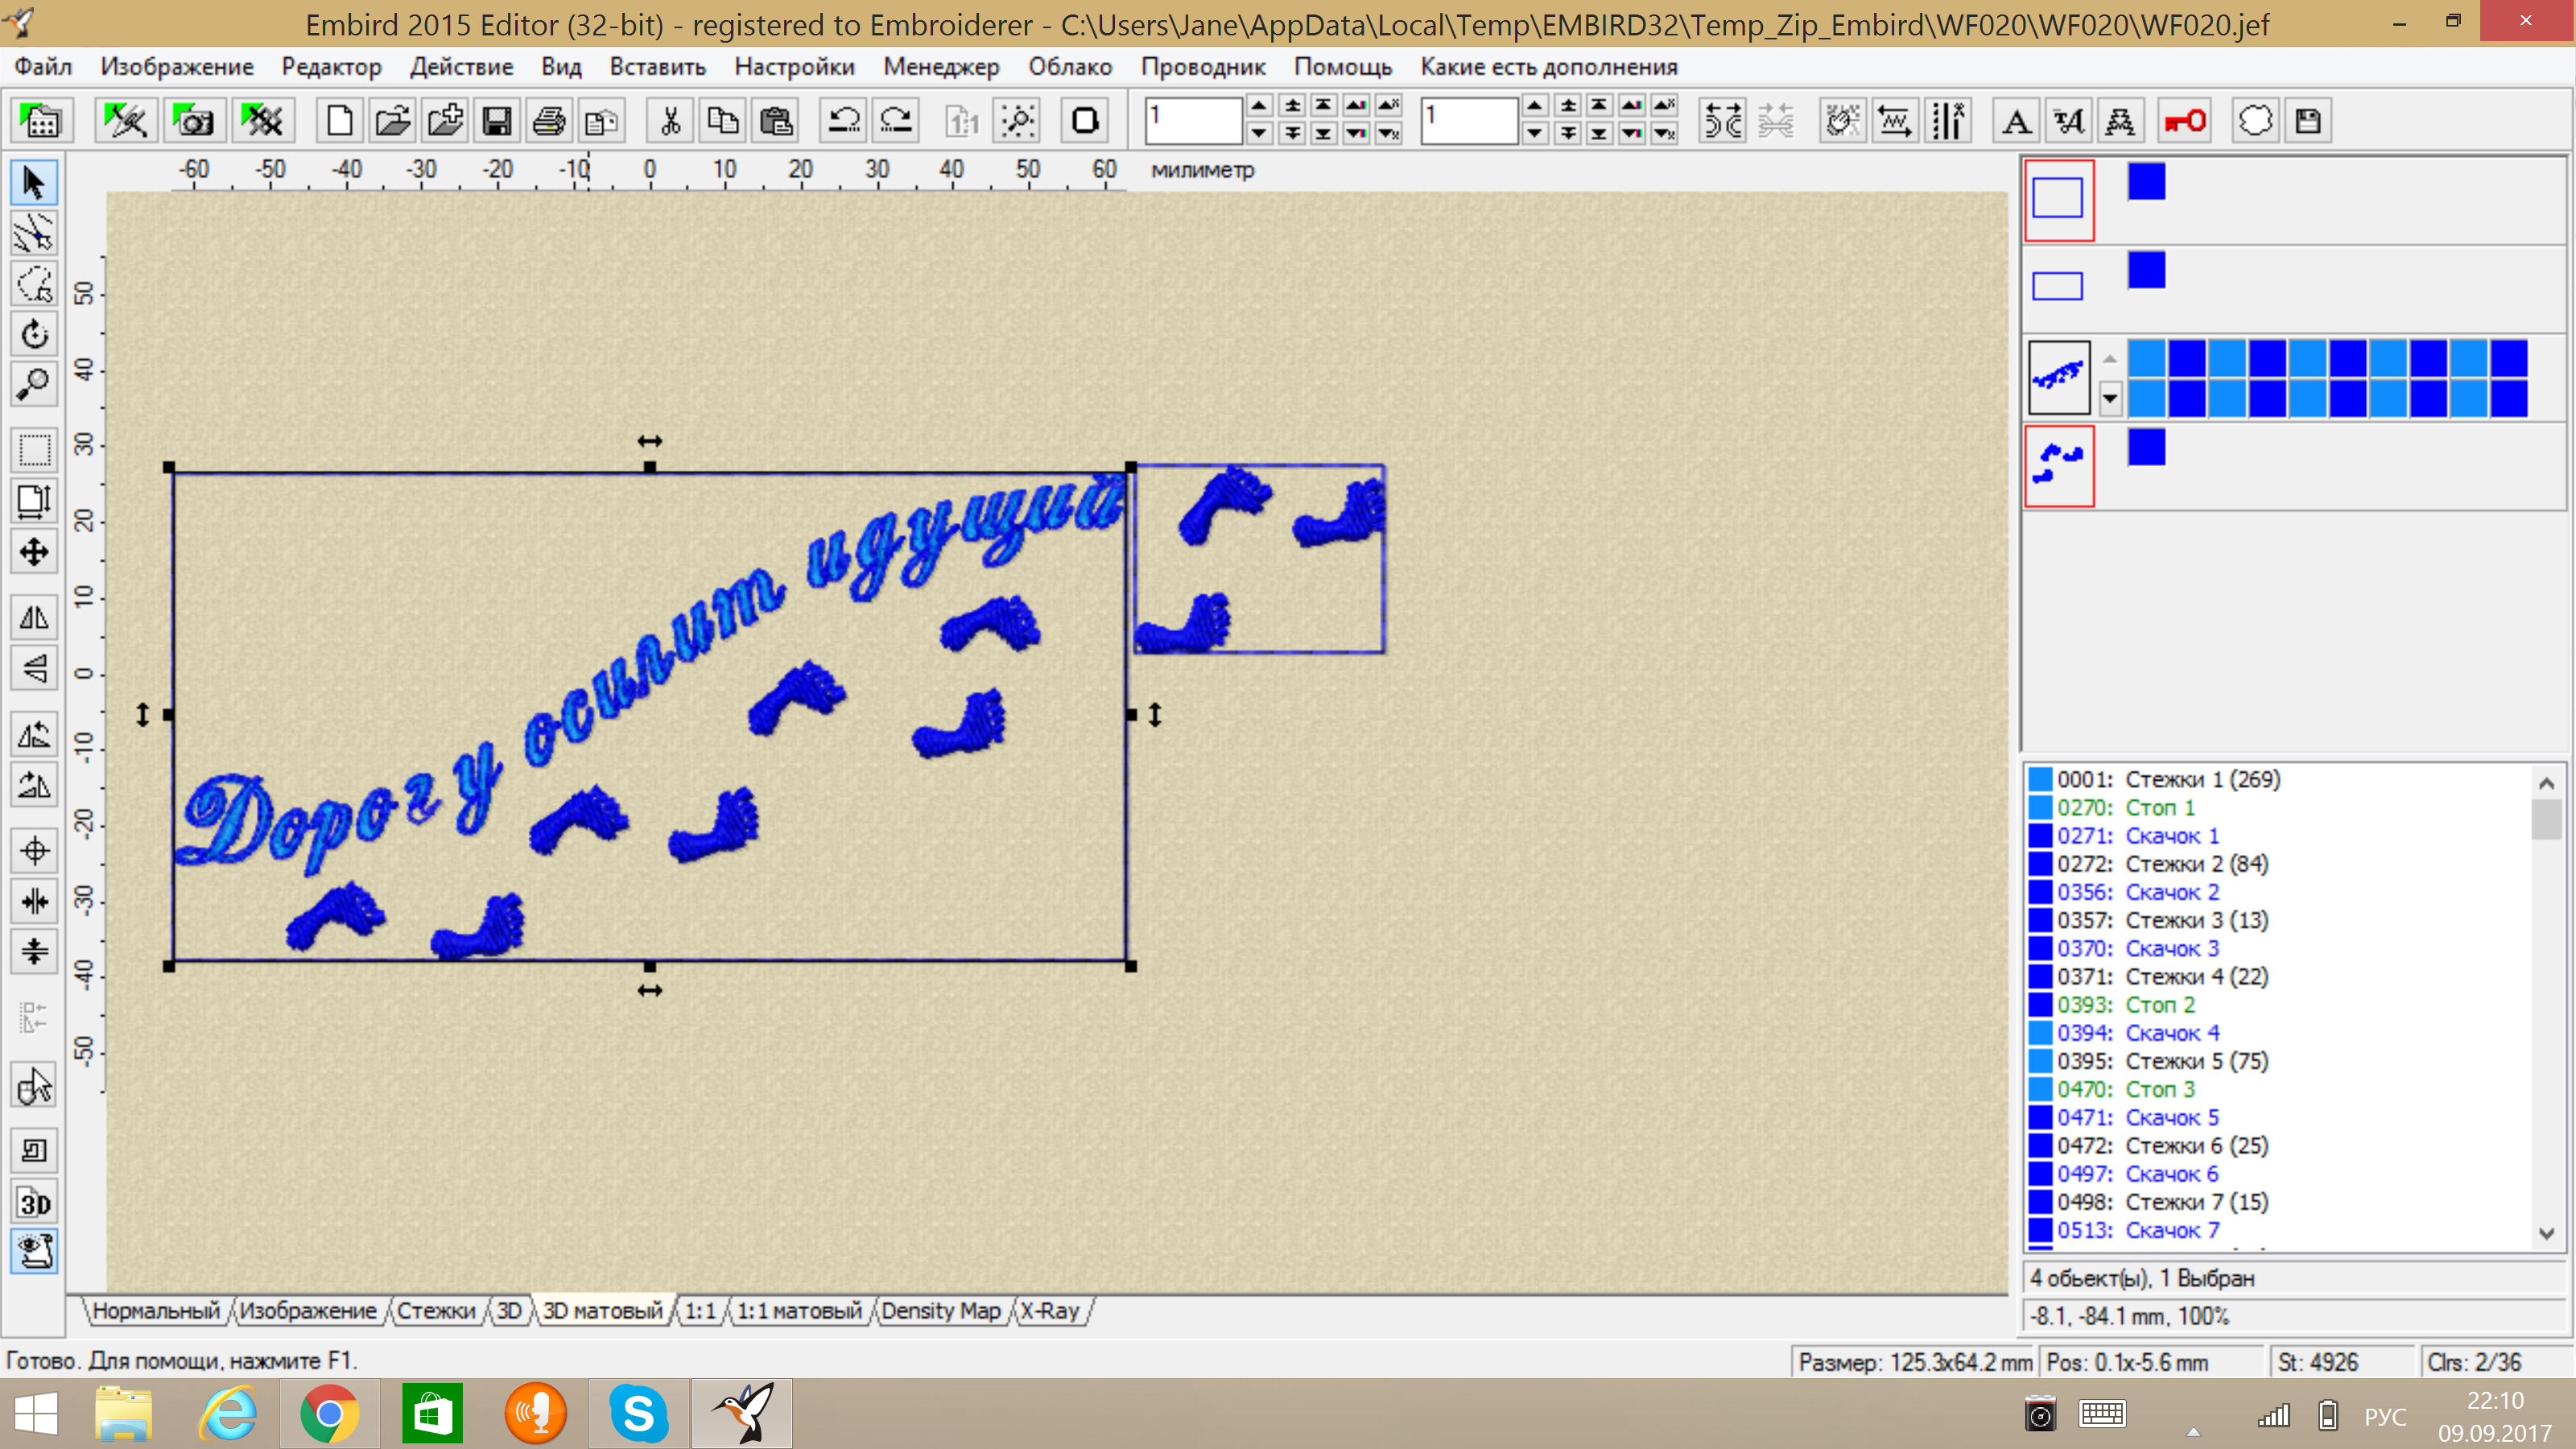Increase the first number field with up arrow
The image size is (2576, 1449).
pos(1259,106)
